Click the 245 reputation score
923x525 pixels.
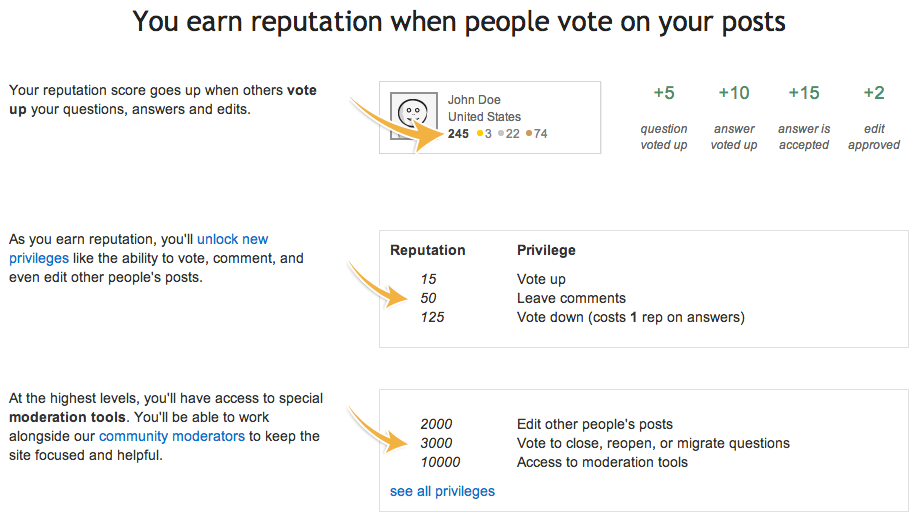458,134
